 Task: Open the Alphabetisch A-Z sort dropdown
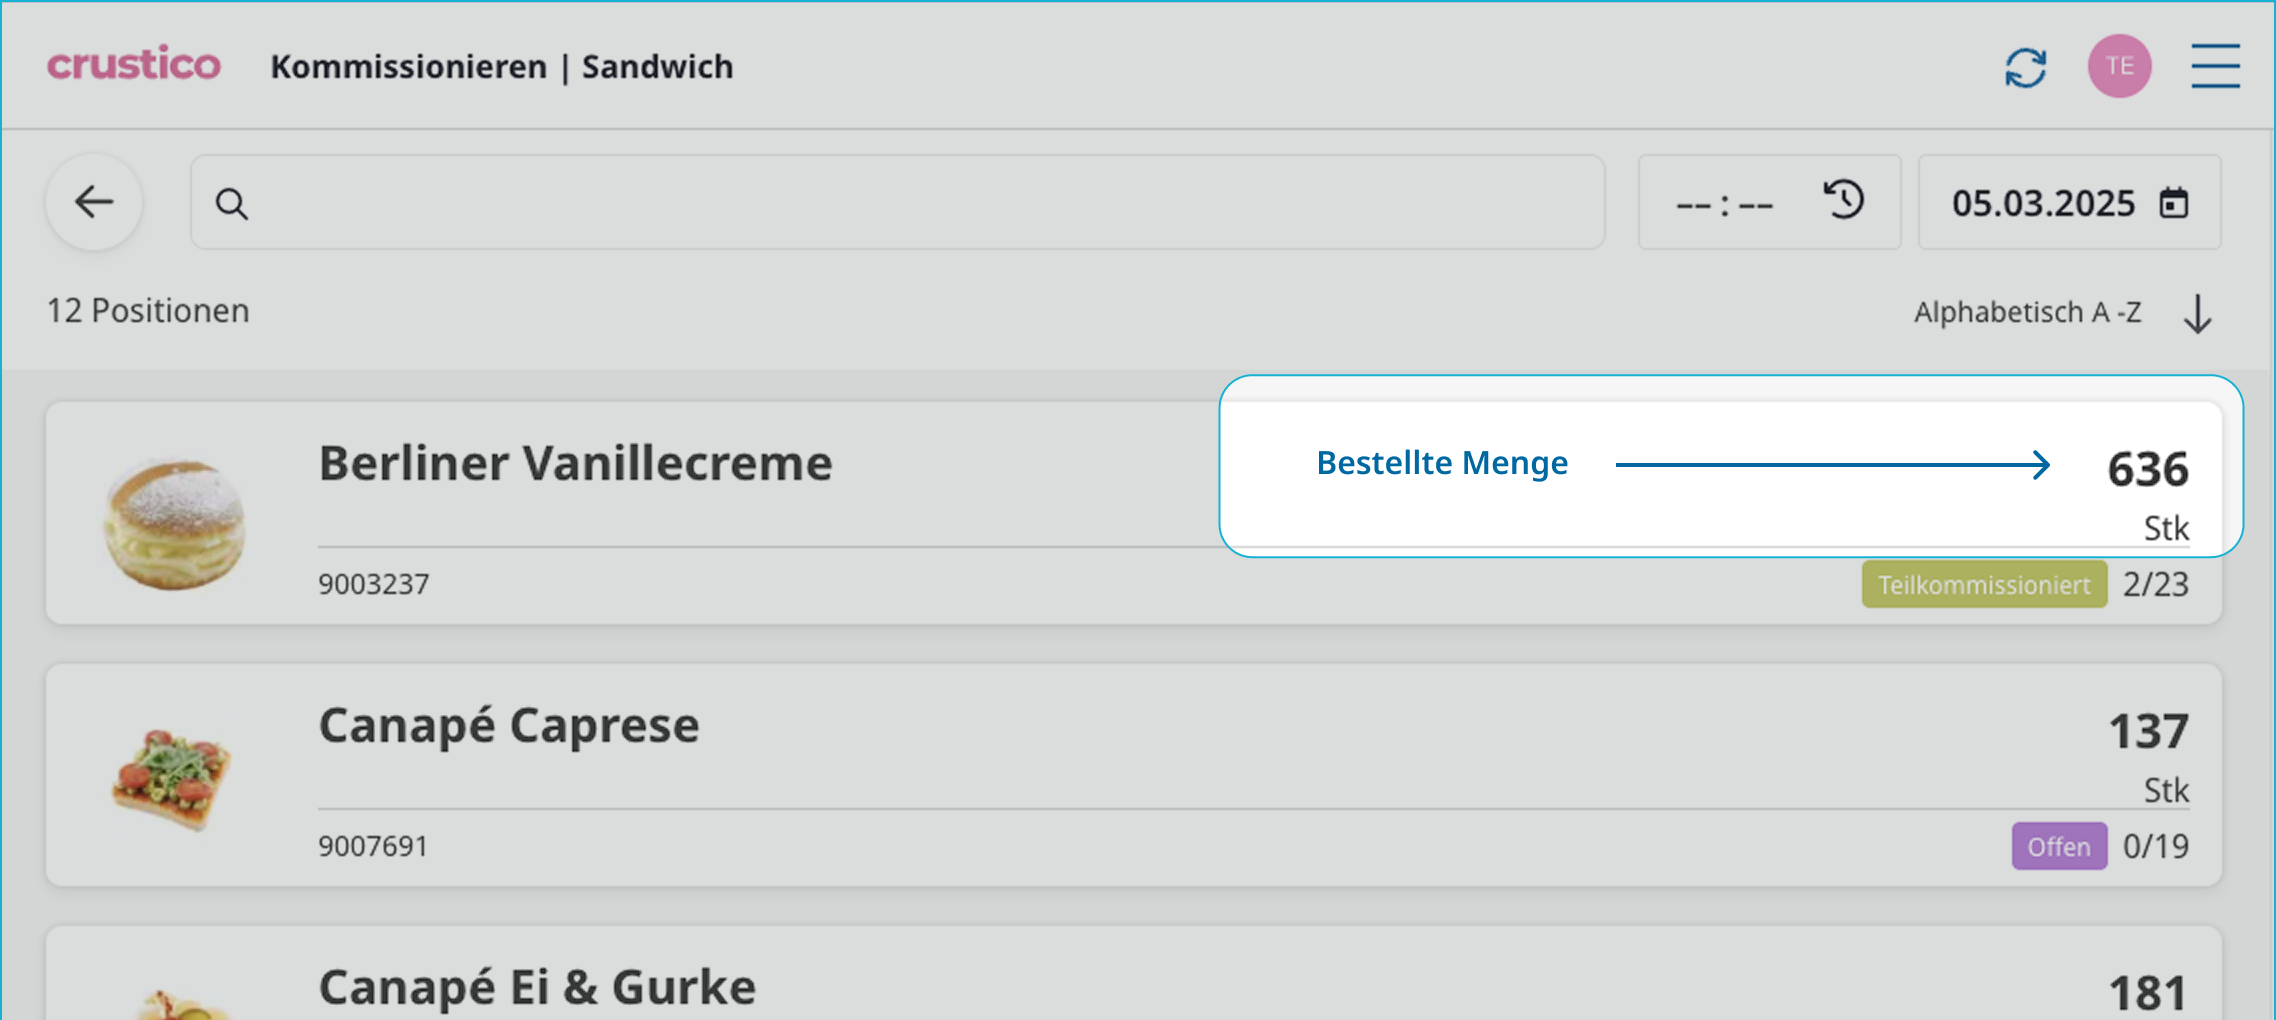click(2027, 313)
